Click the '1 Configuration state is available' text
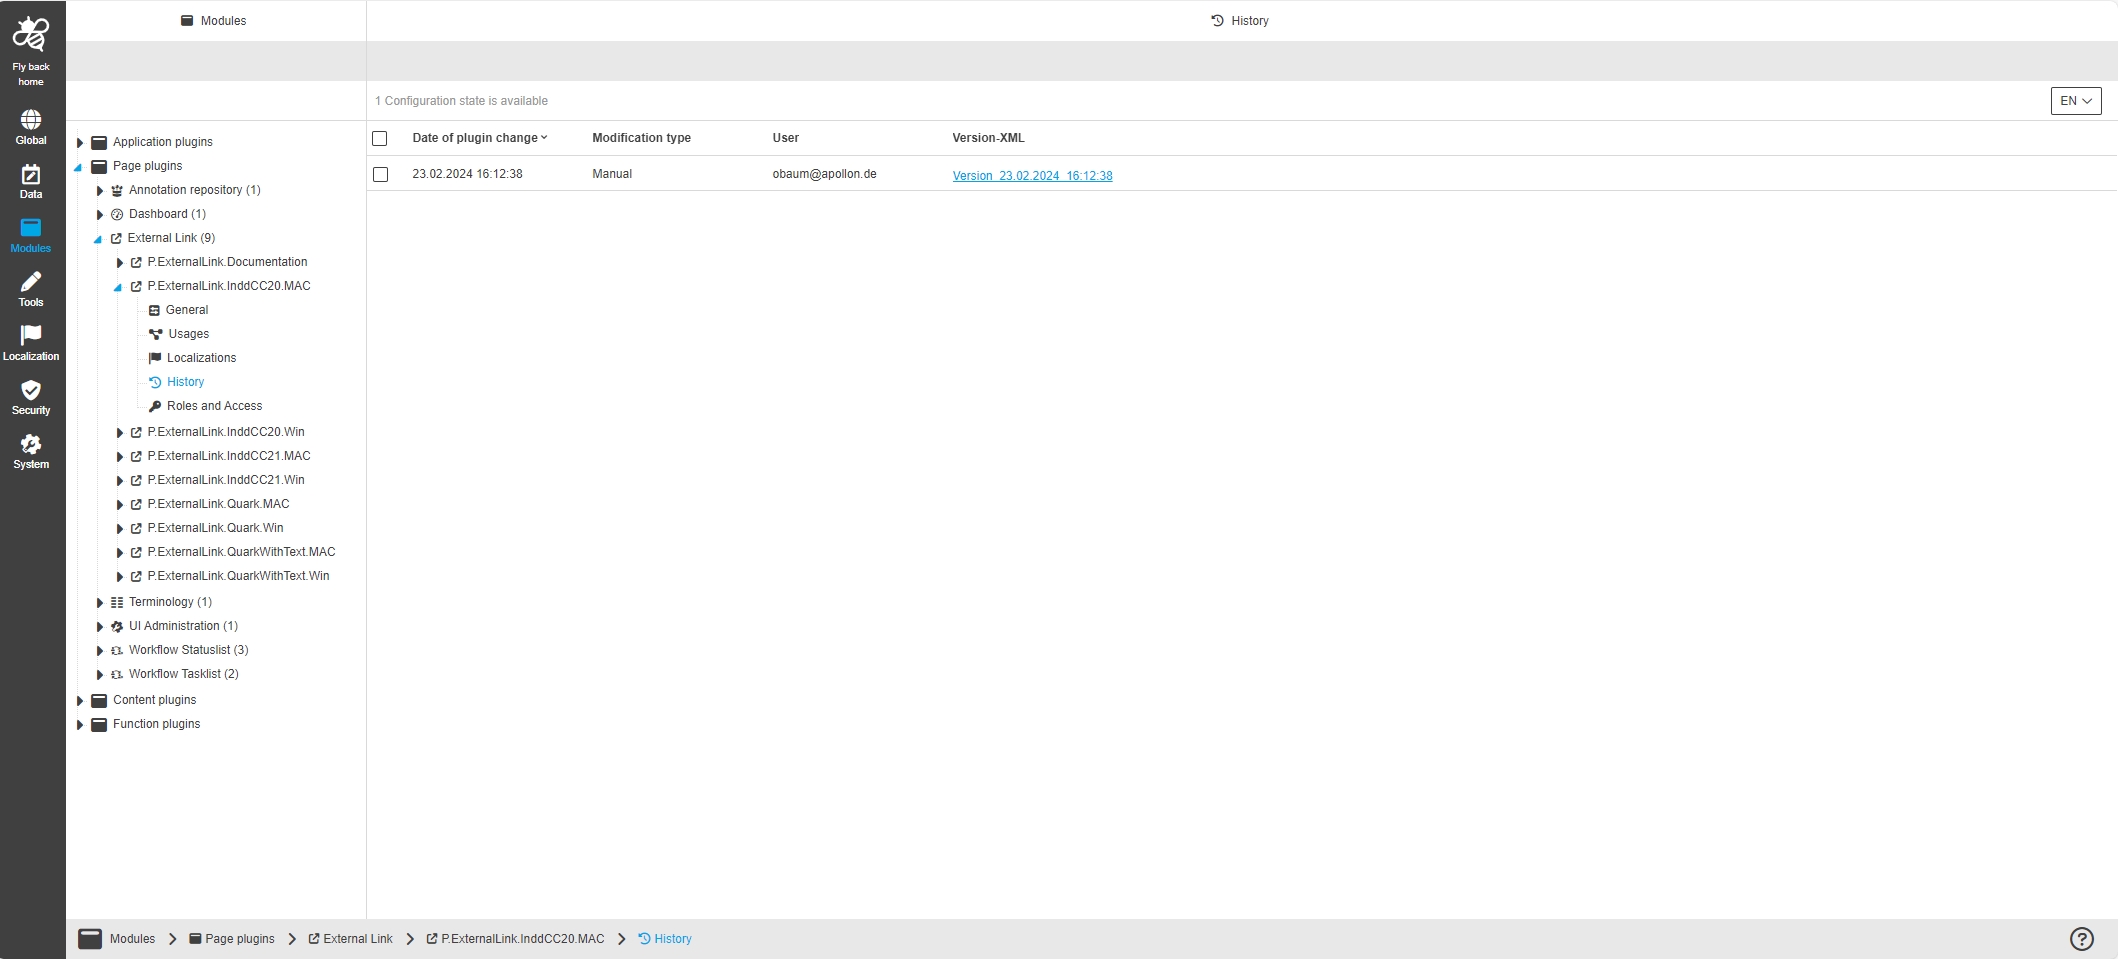2118x959 pixels. click(x=461, y=101)
